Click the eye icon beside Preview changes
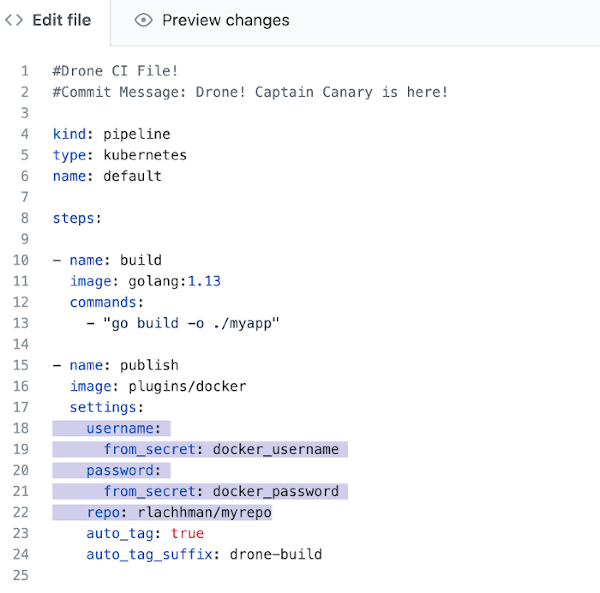This screenshot has width=600, height=593. (x=143, y=20)
